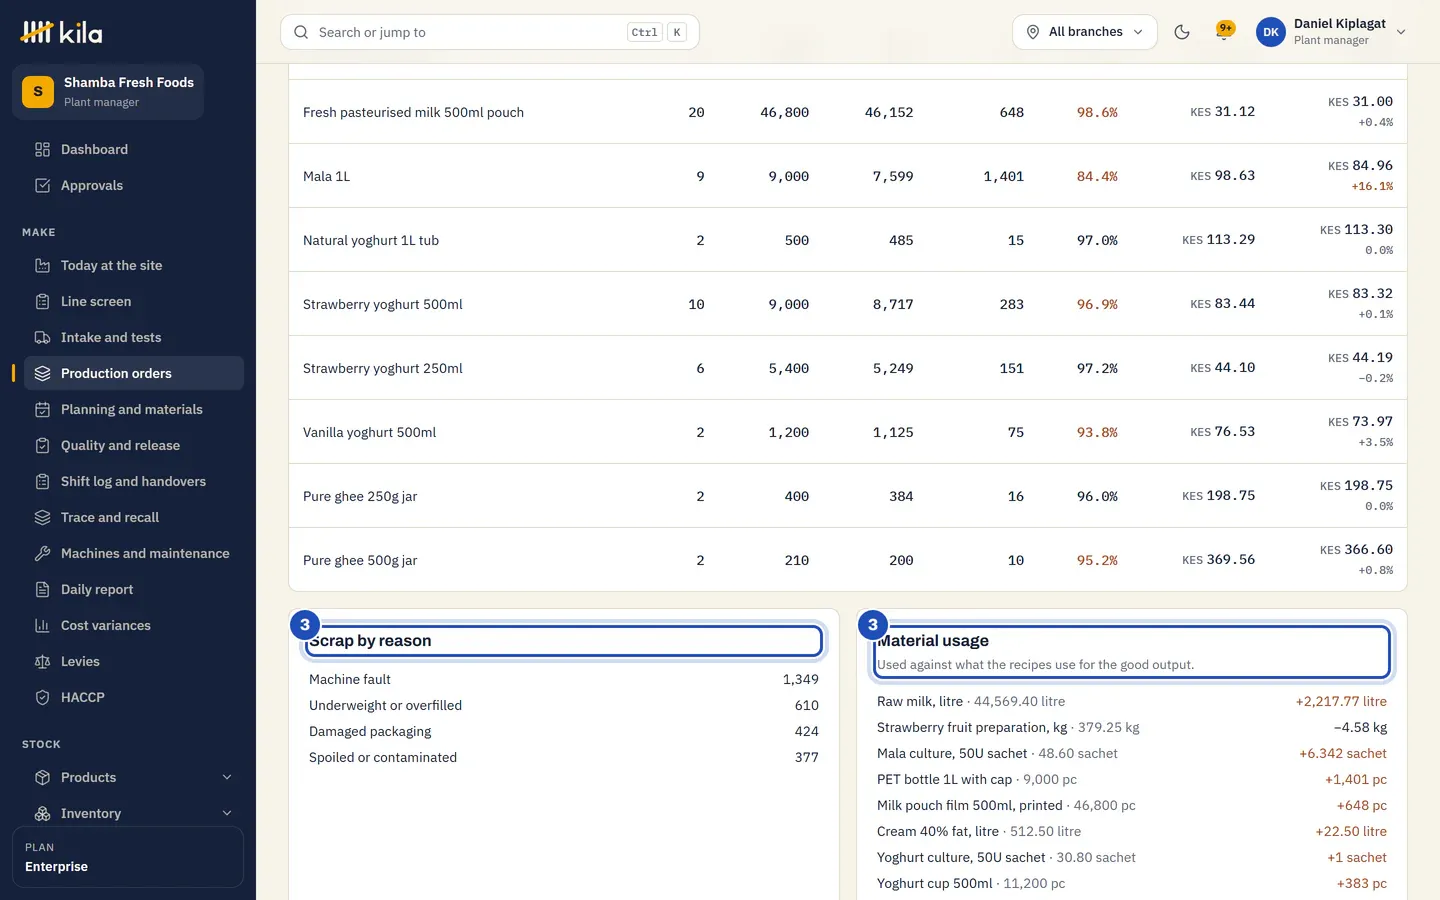Go to Line screen page
Viewport: 1440px width, 900px height.
[134, 302]
